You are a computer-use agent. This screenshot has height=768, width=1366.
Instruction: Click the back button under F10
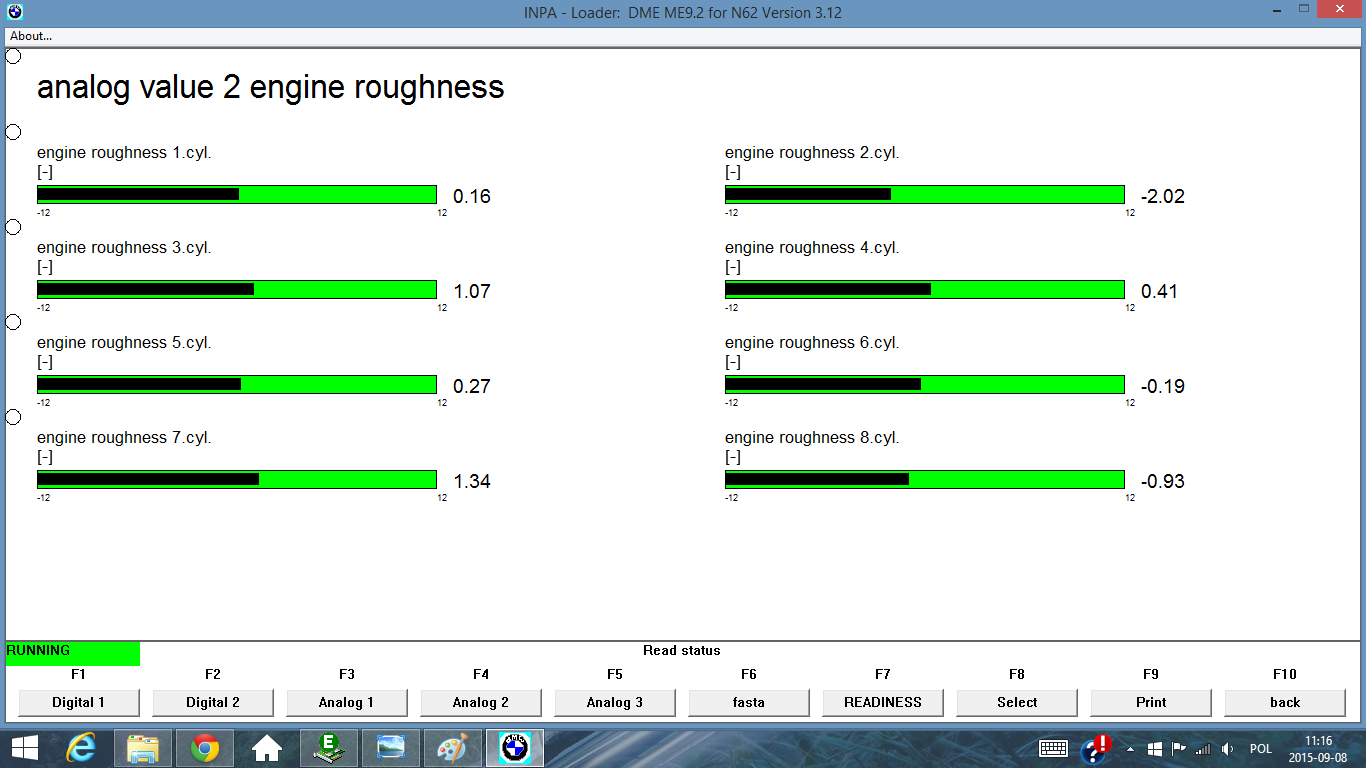coord(1285,702)
